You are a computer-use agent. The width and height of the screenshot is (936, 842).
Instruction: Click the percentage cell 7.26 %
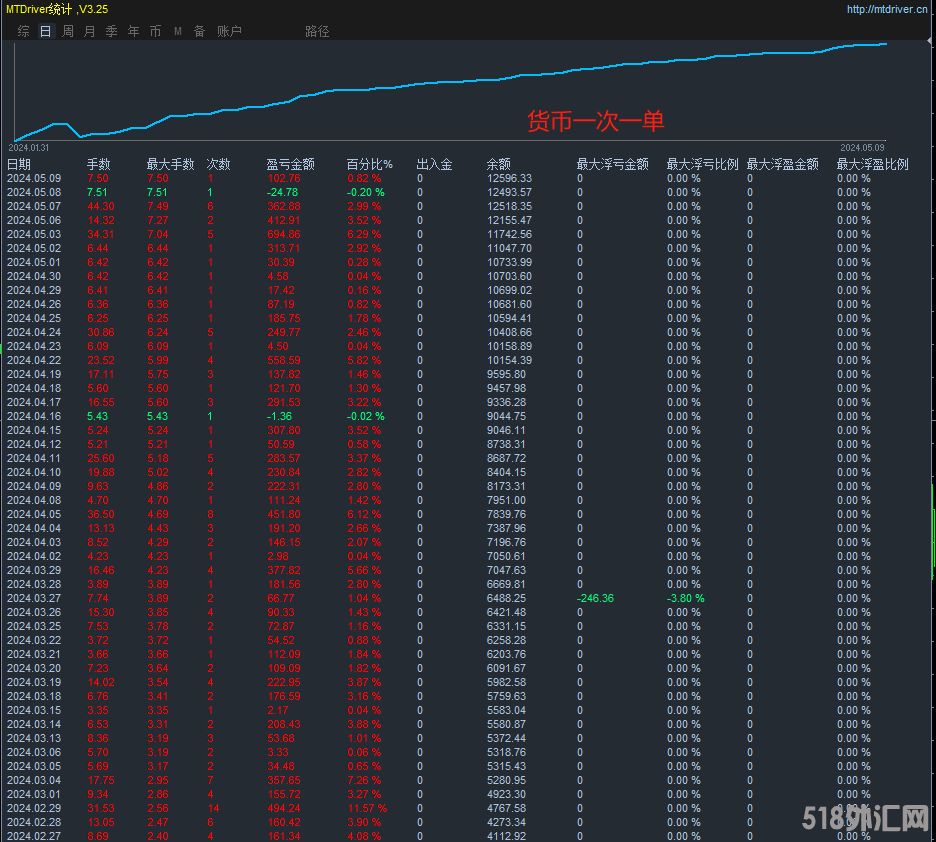click(364, 781)
